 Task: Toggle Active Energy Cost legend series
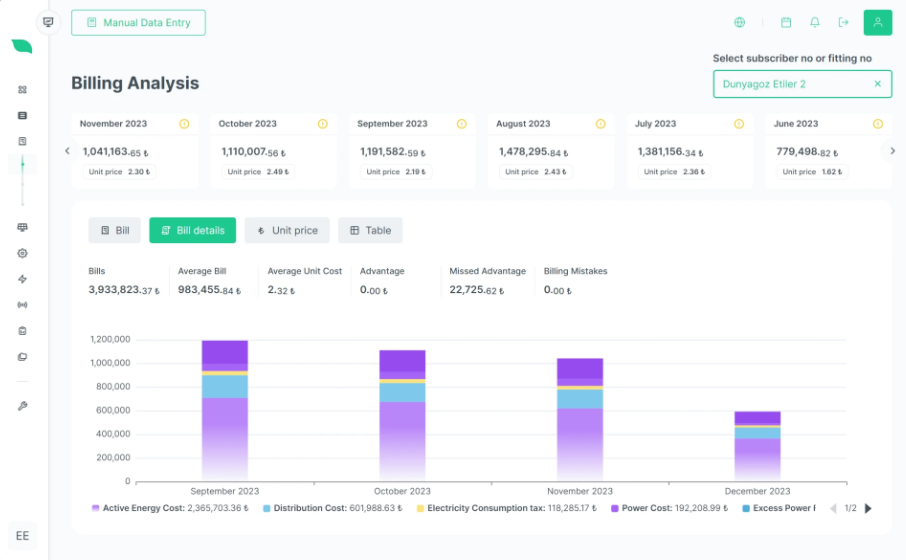(x=170, y=508)
